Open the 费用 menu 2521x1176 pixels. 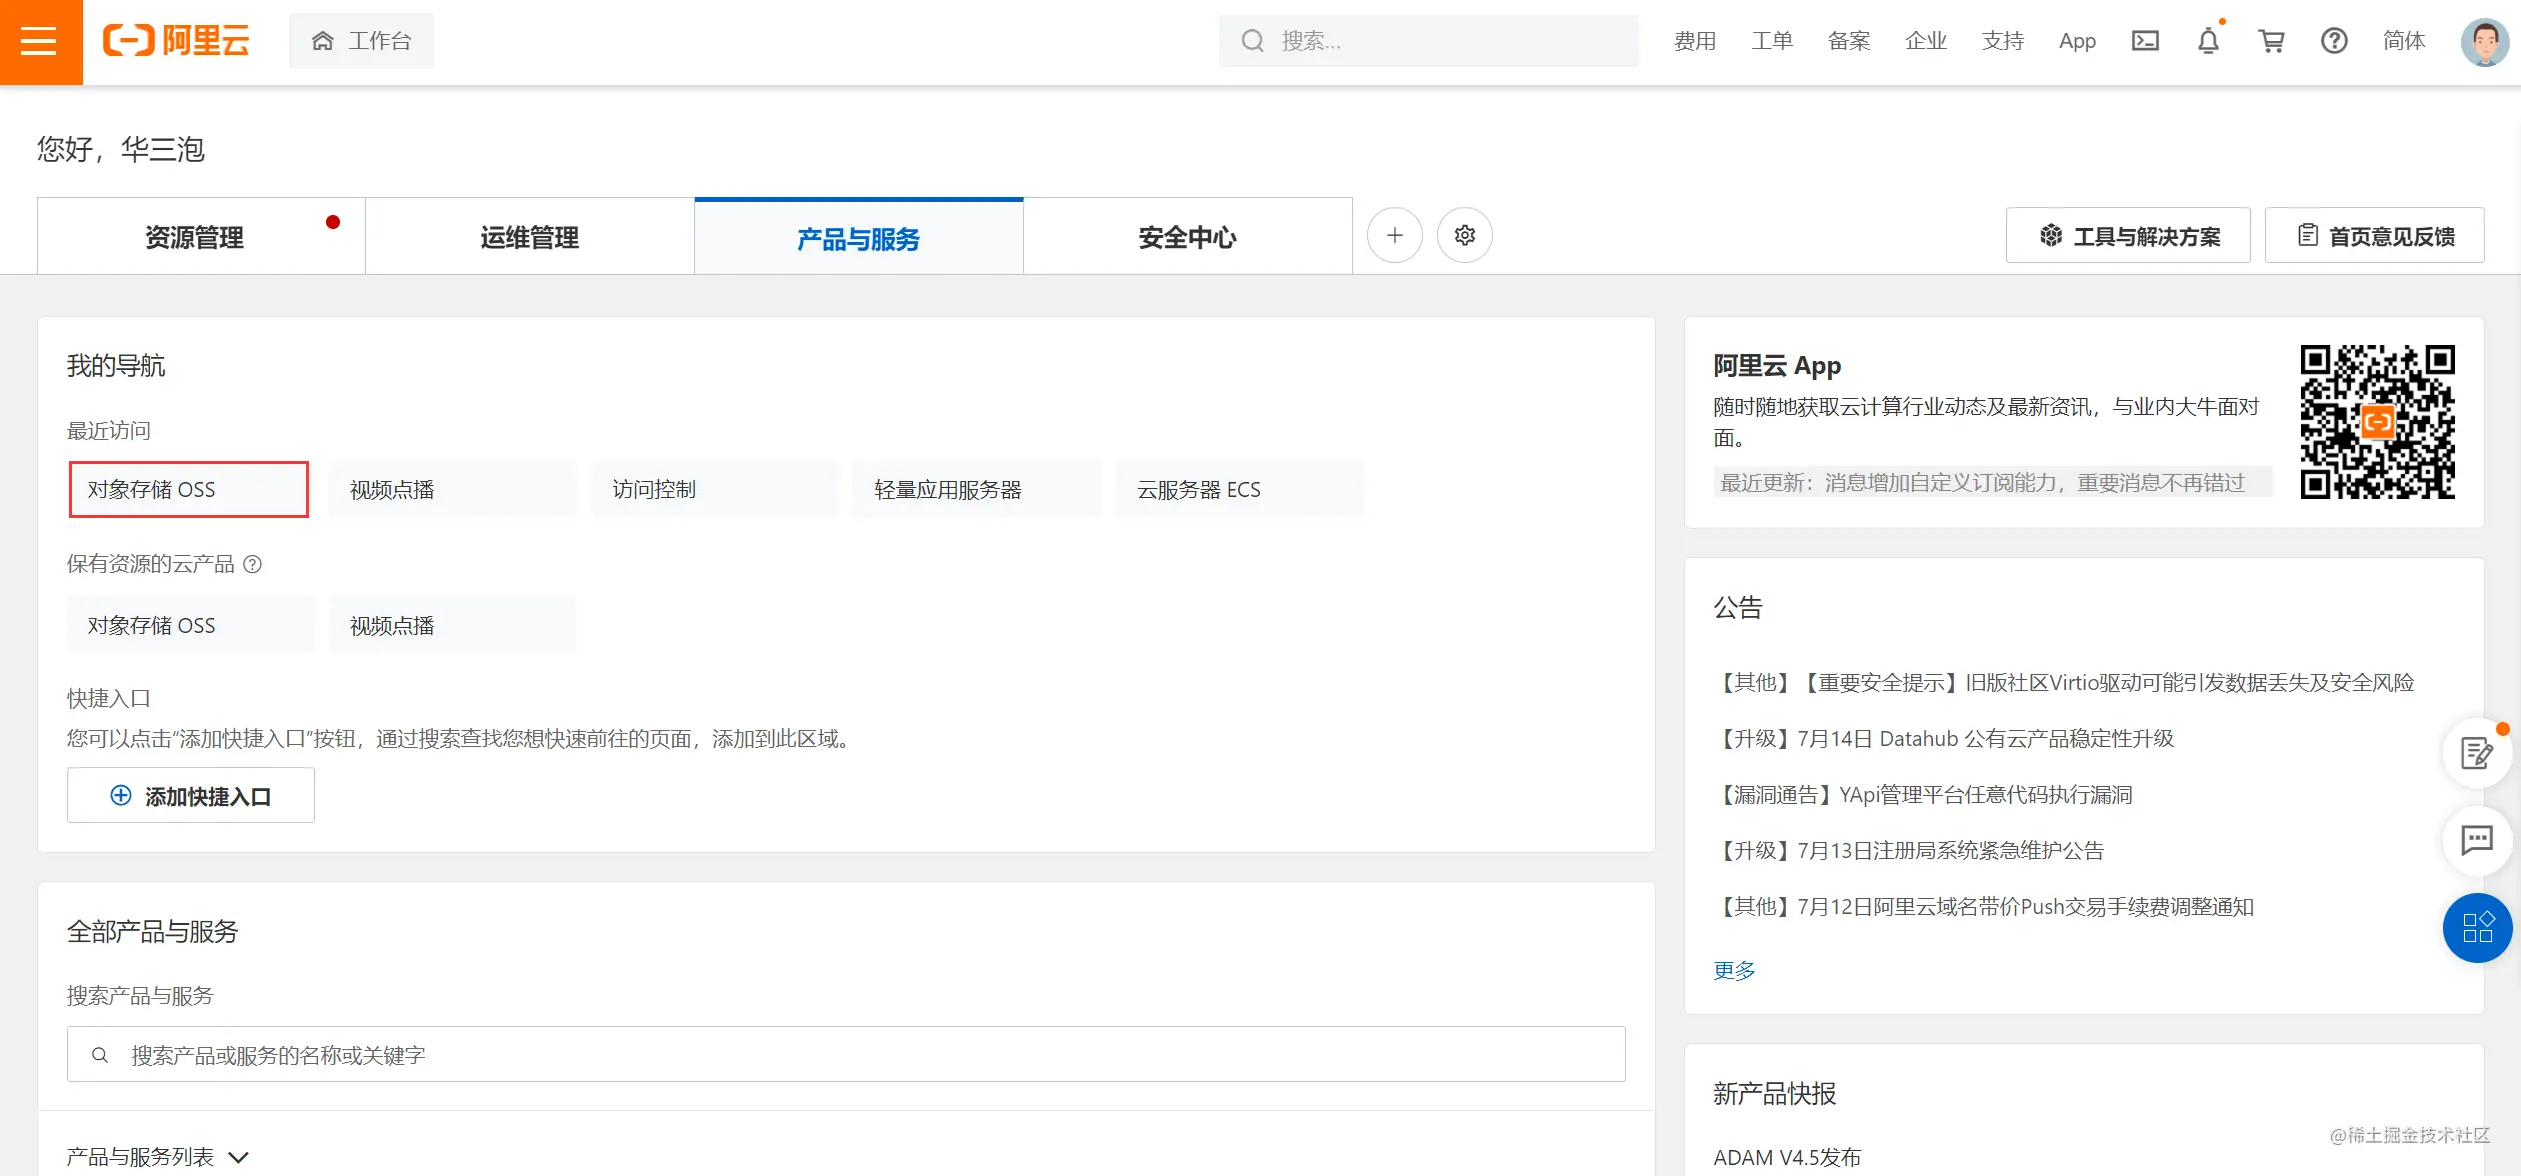1695,41
